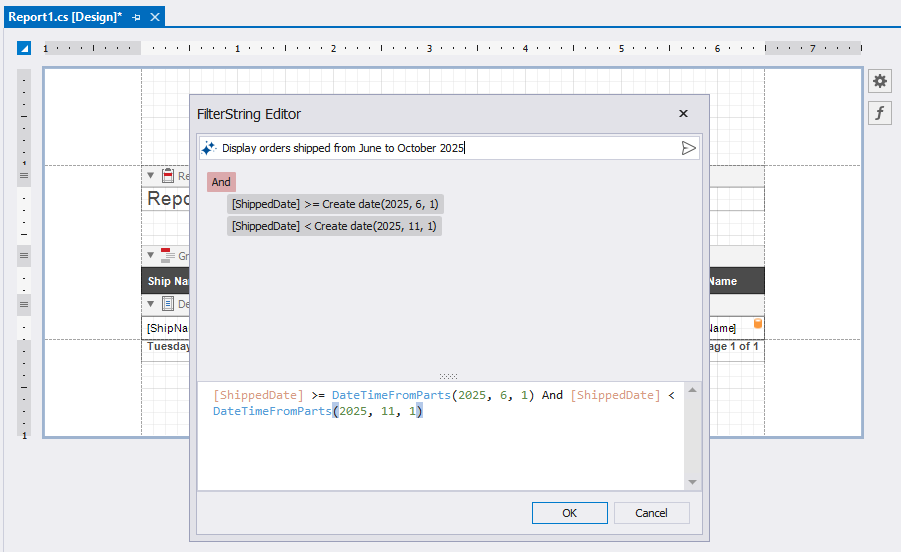Click the >= operator in first condition
This screenshot has height=552, width=901.
pos(312,204)
